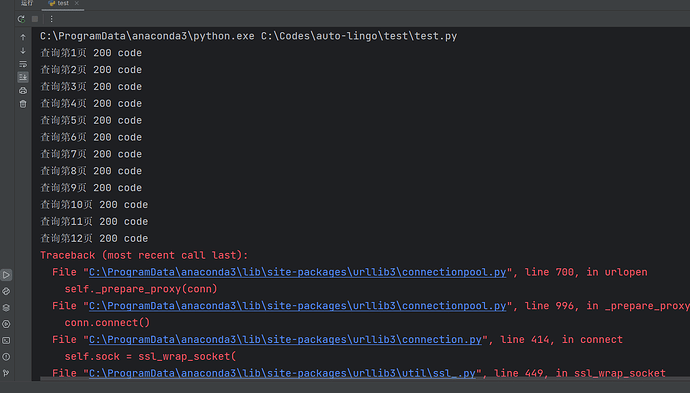Image resolution: width=690 pixels, height=393 pixels.
Task: Click the 'Traceback (most recent call last):' line
Action: click(x=144, y=255)
